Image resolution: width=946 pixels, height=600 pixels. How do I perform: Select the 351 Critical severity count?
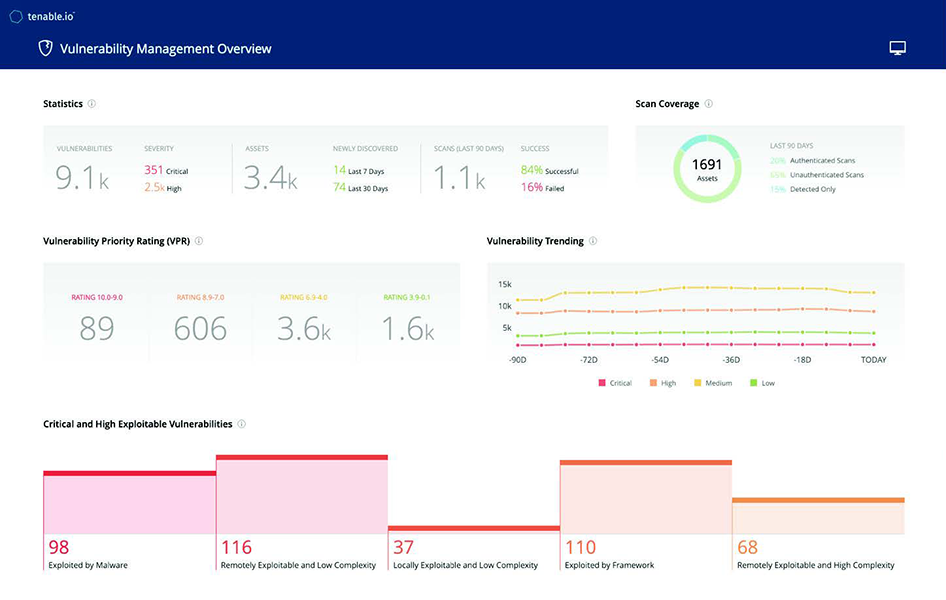click(166, 171)
